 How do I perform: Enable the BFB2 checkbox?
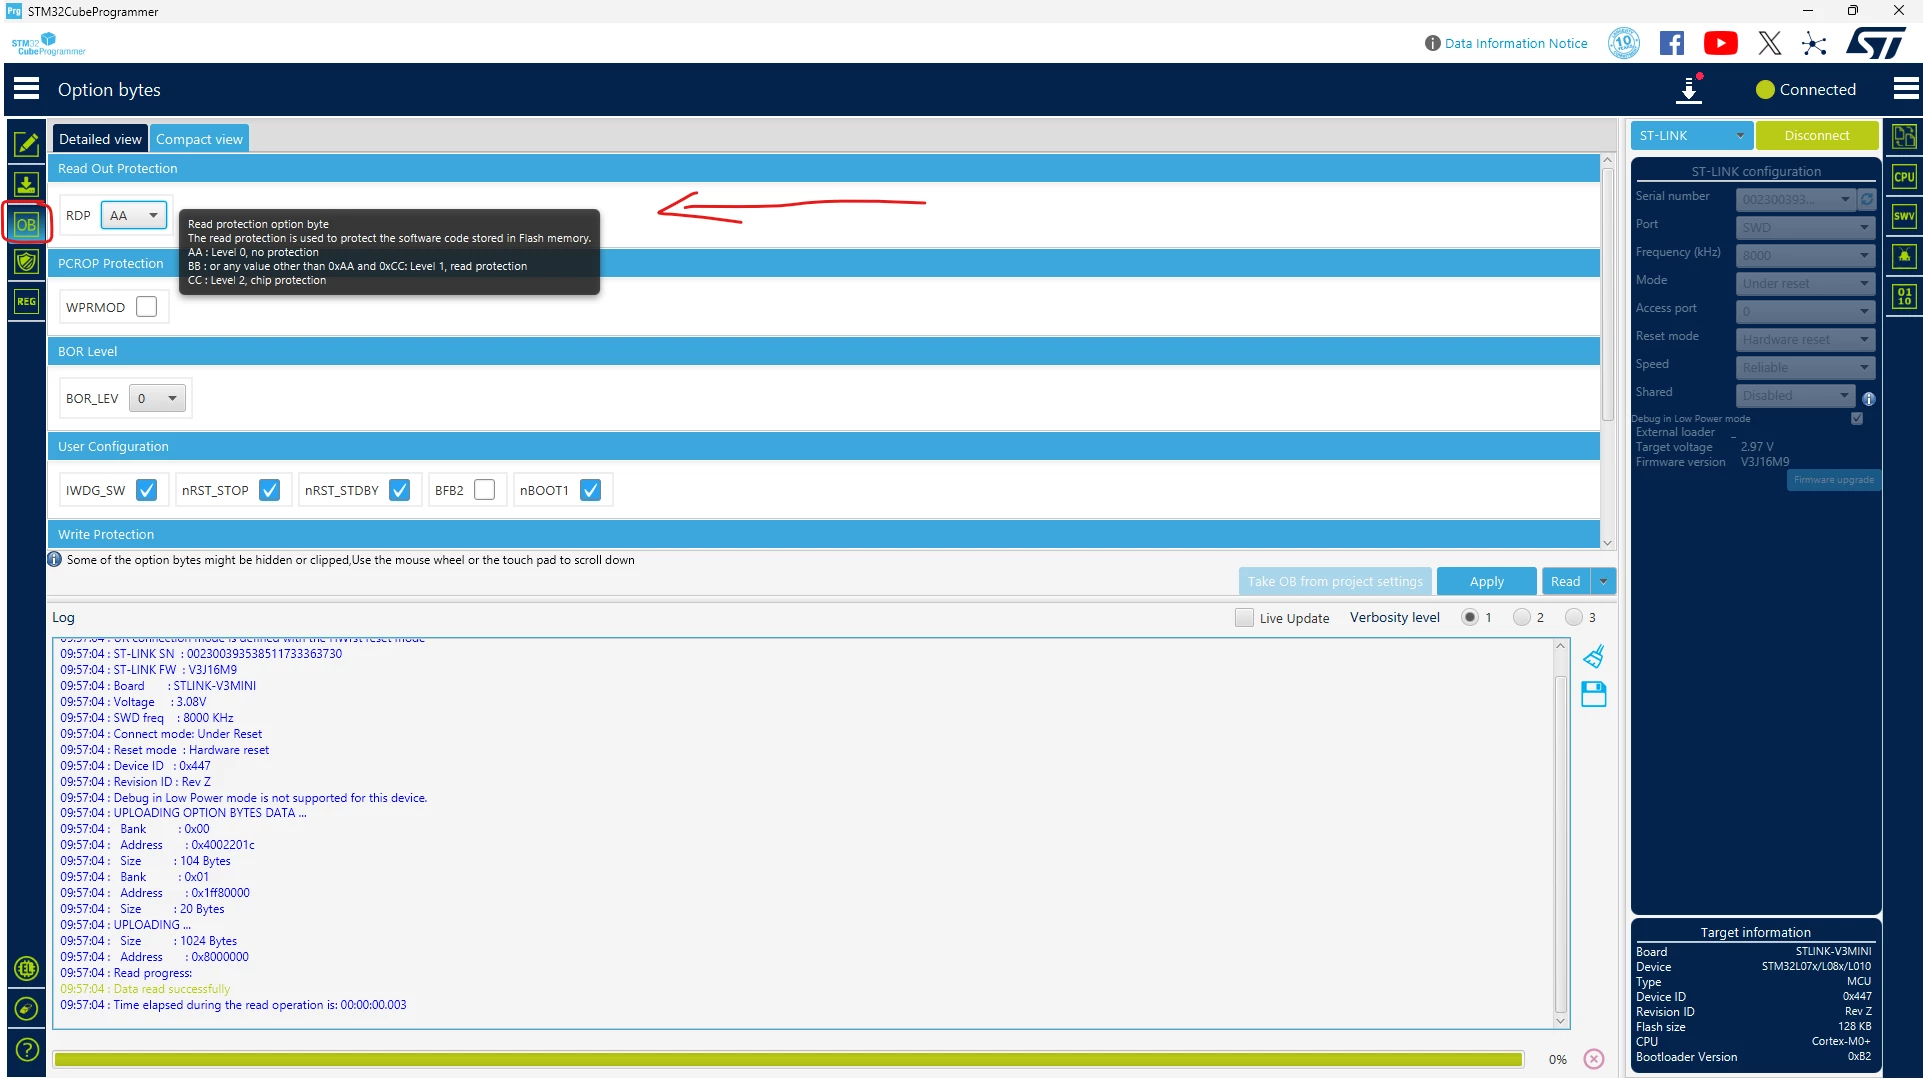pos(485,490)
